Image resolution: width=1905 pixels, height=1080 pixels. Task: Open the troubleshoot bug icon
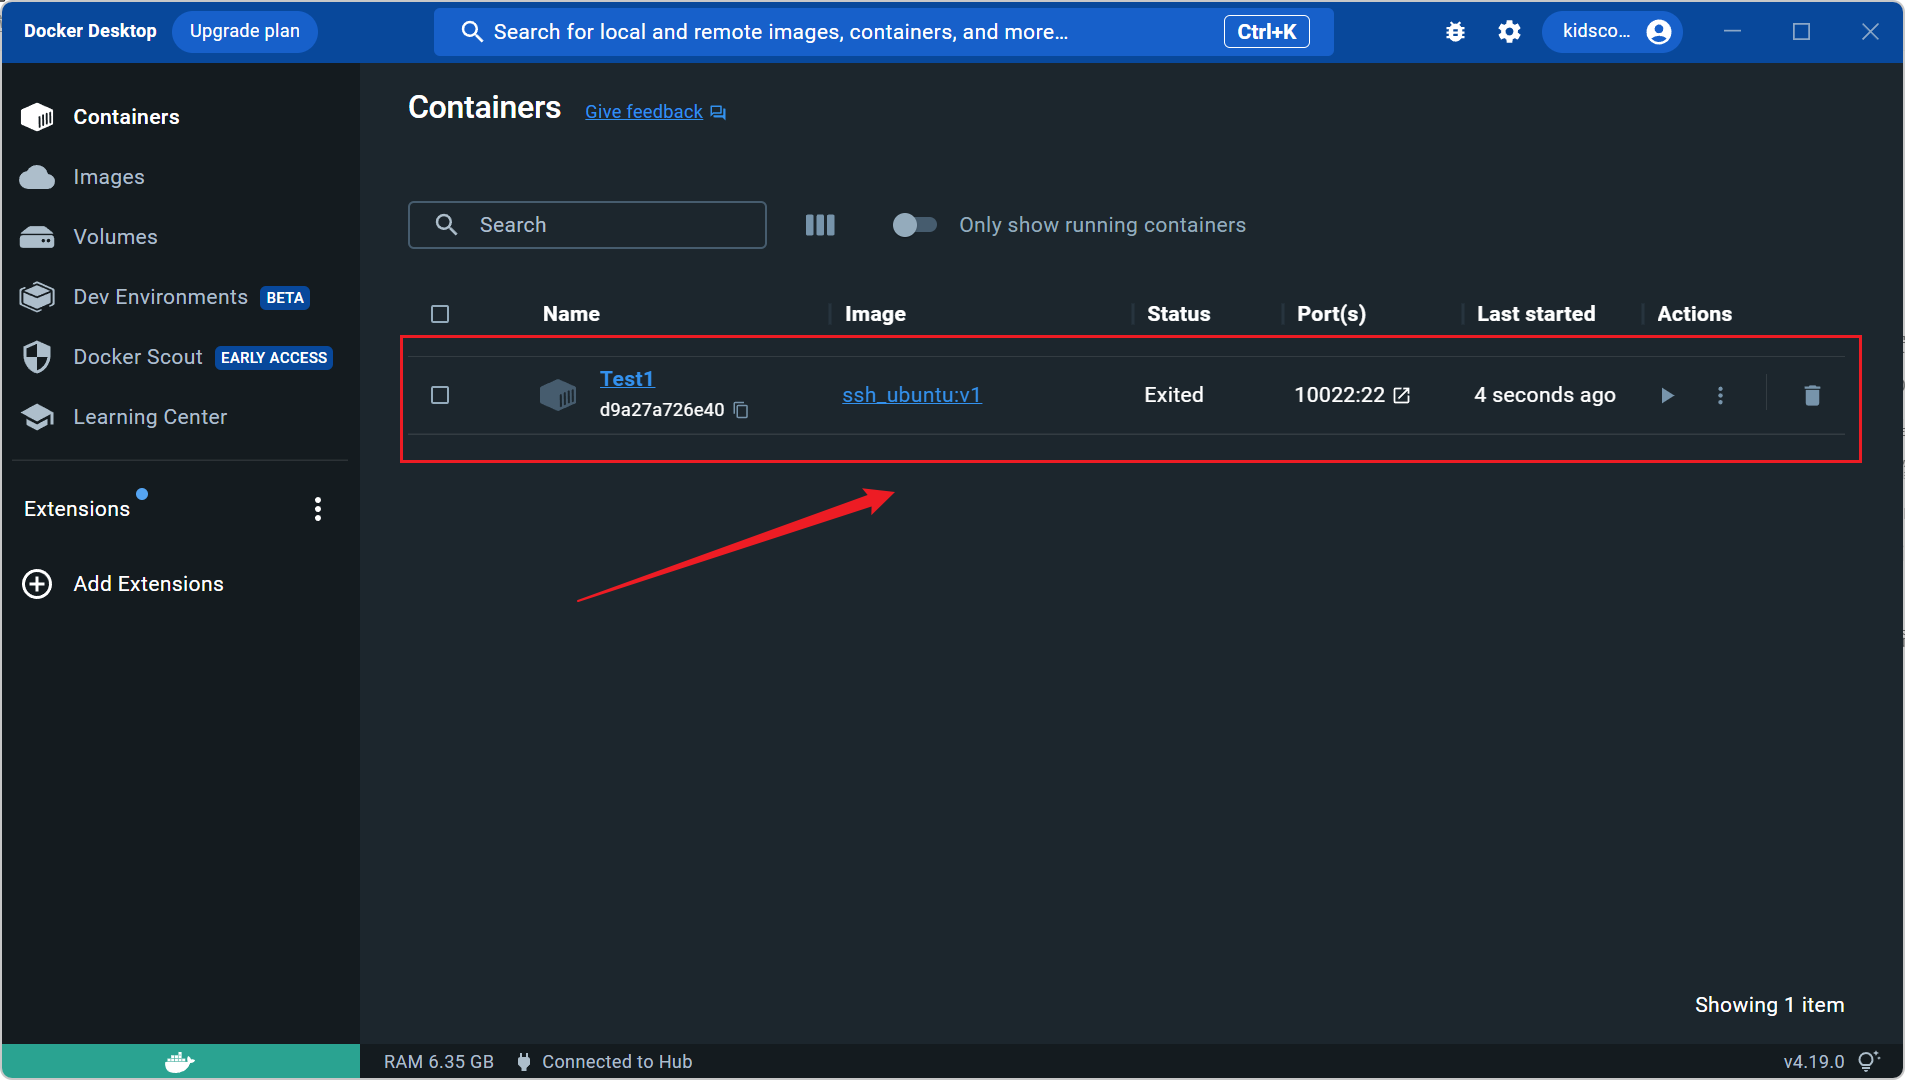tap(1455, 32)
